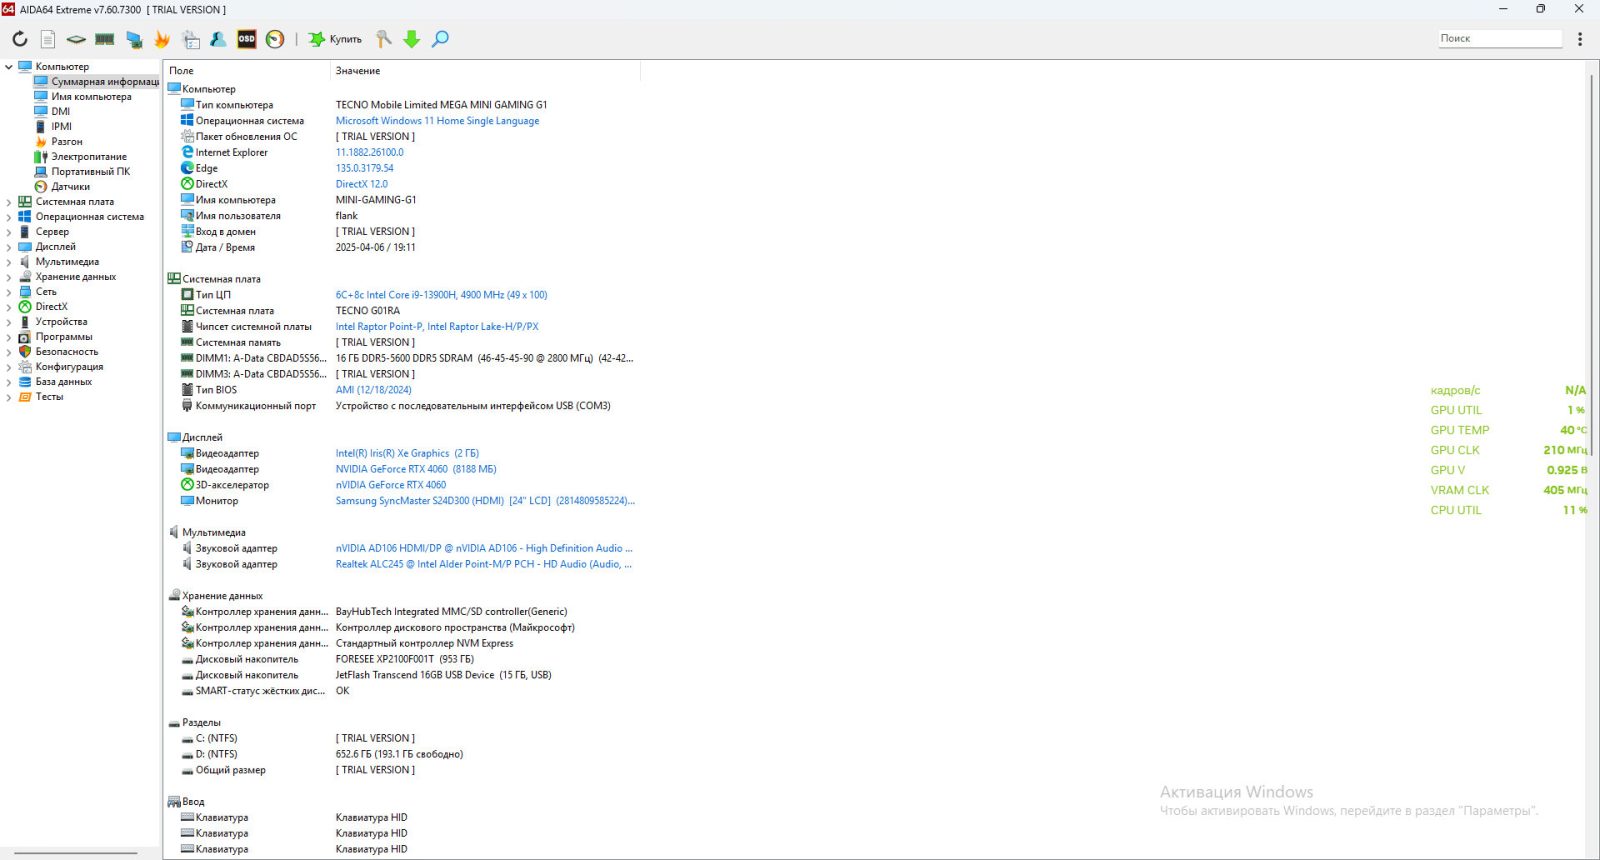Viewport: 1600px width, 860px height.
Task: Expand the Хранение данных tree node
Action: click(x=9, y=277)
